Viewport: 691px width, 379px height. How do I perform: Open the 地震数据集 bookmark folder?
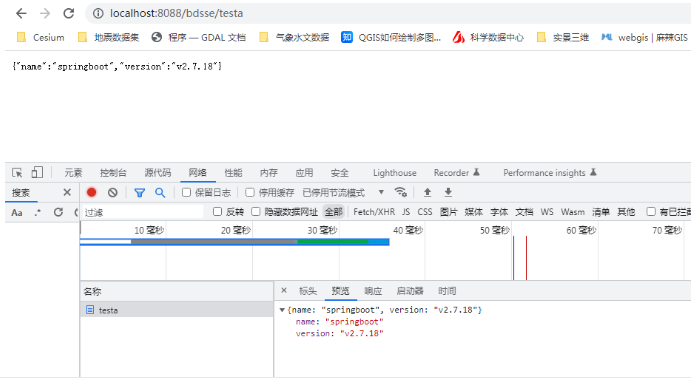108,37
